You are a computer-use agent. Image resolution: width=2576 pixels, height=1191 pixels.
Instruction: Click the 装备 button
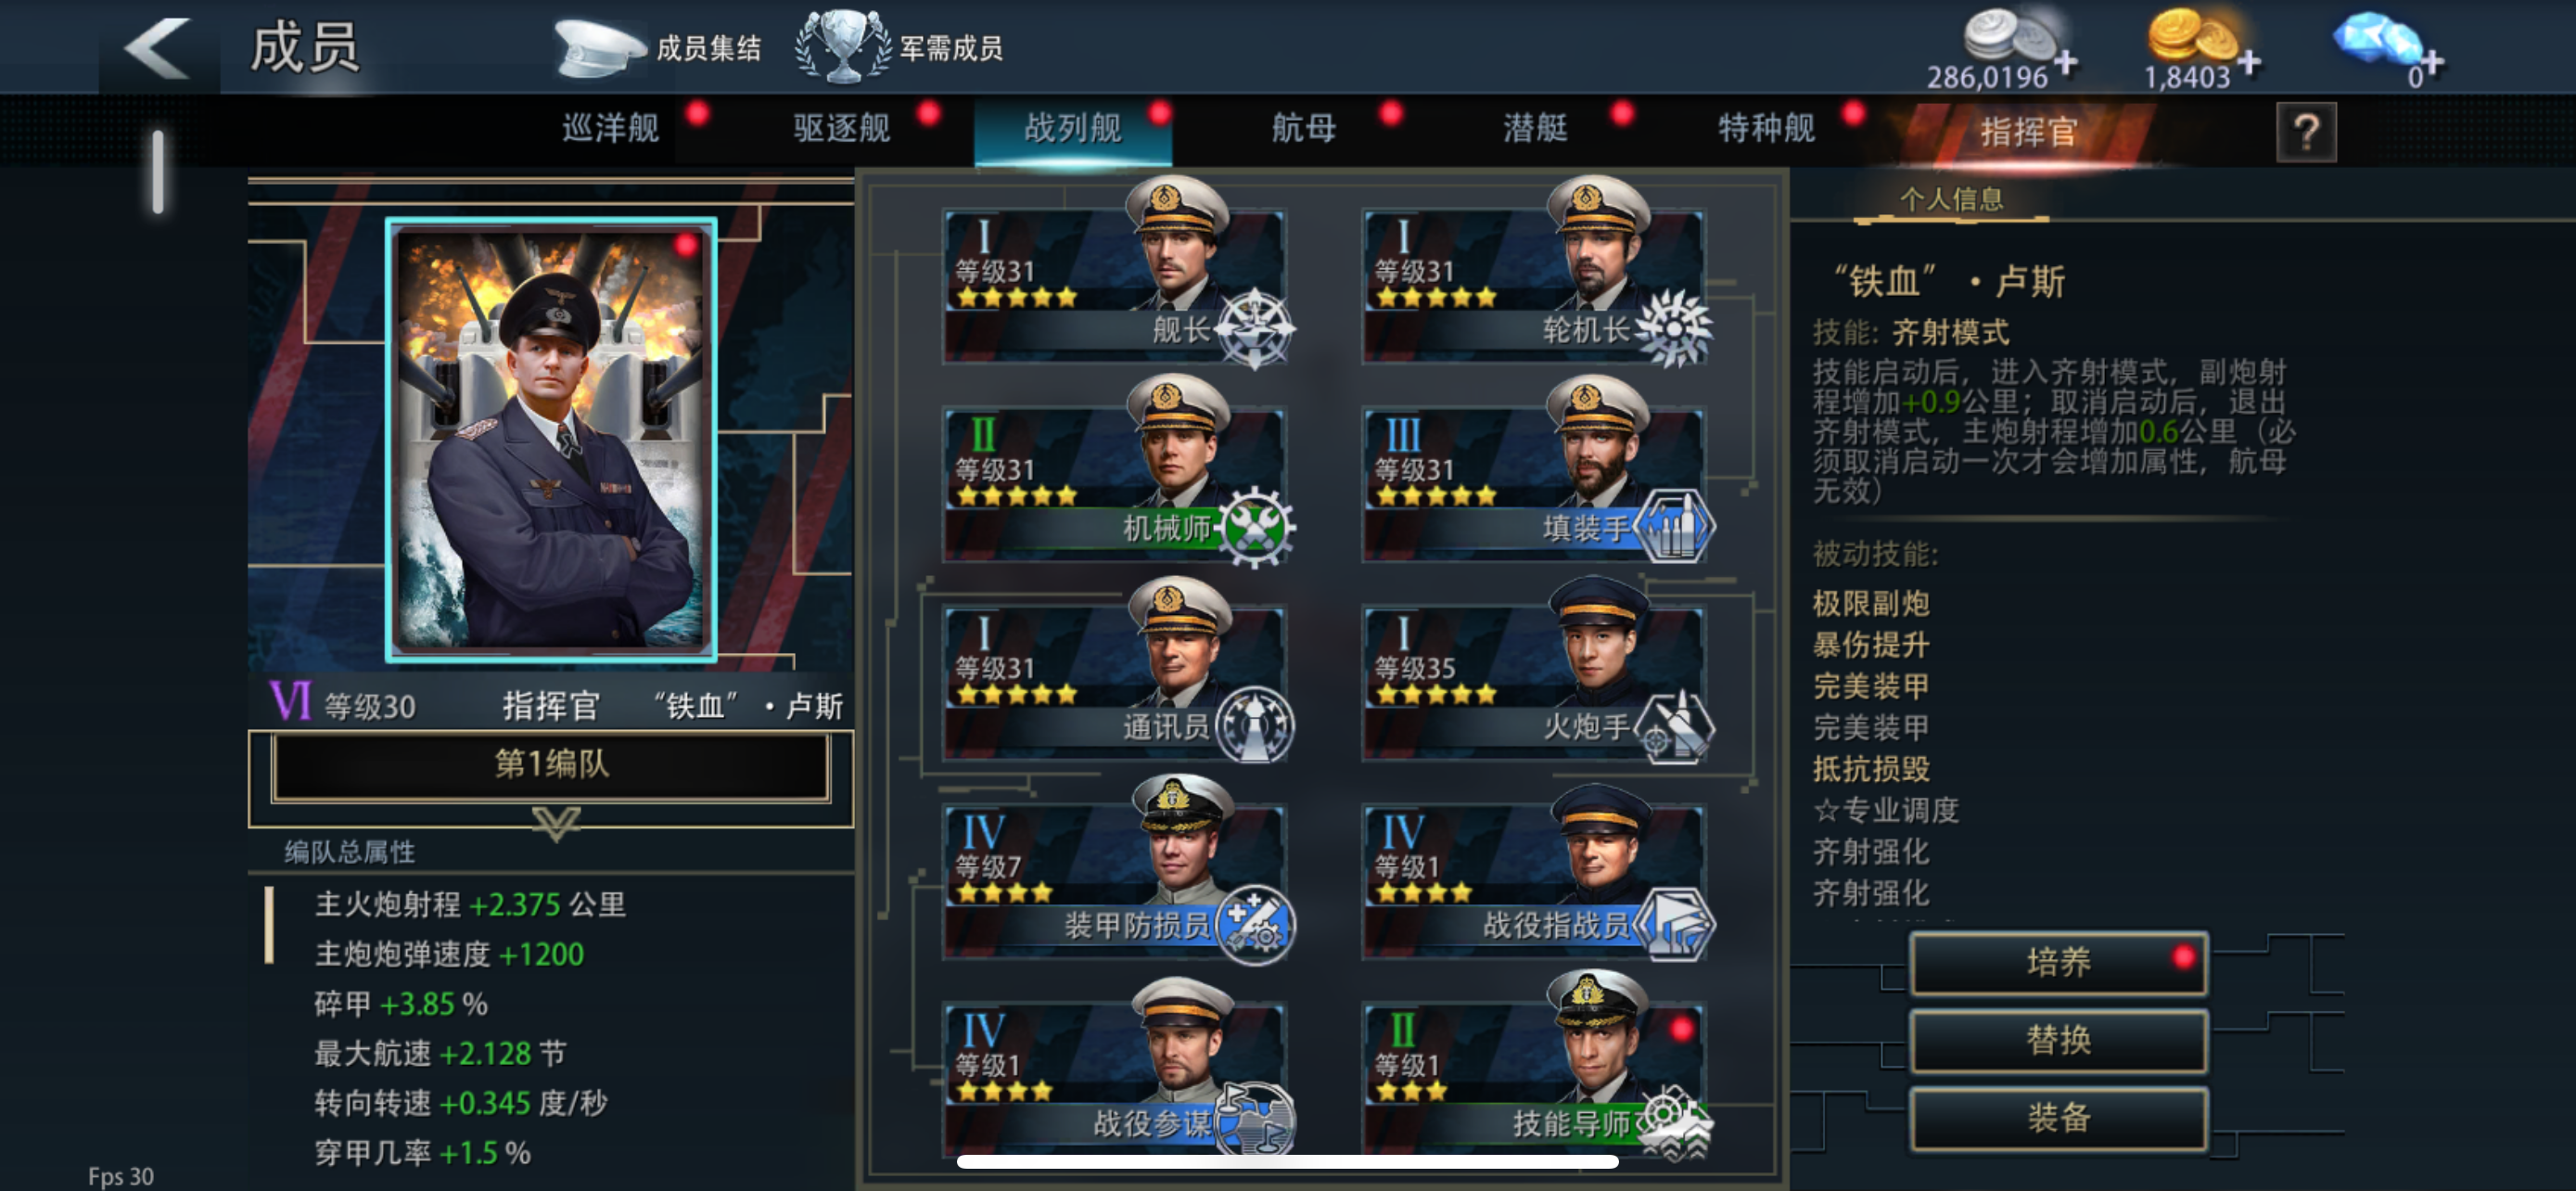coord(2058,1118)
